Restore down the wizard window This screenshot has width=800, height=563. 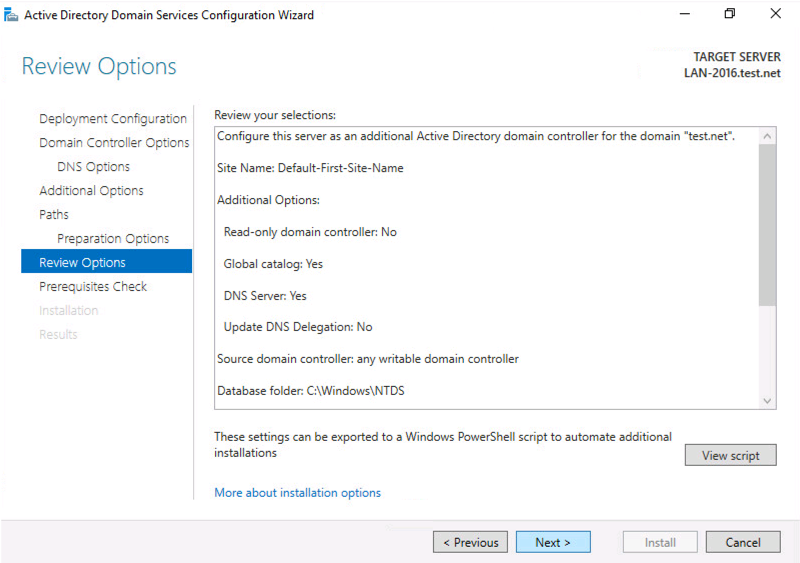730,14
